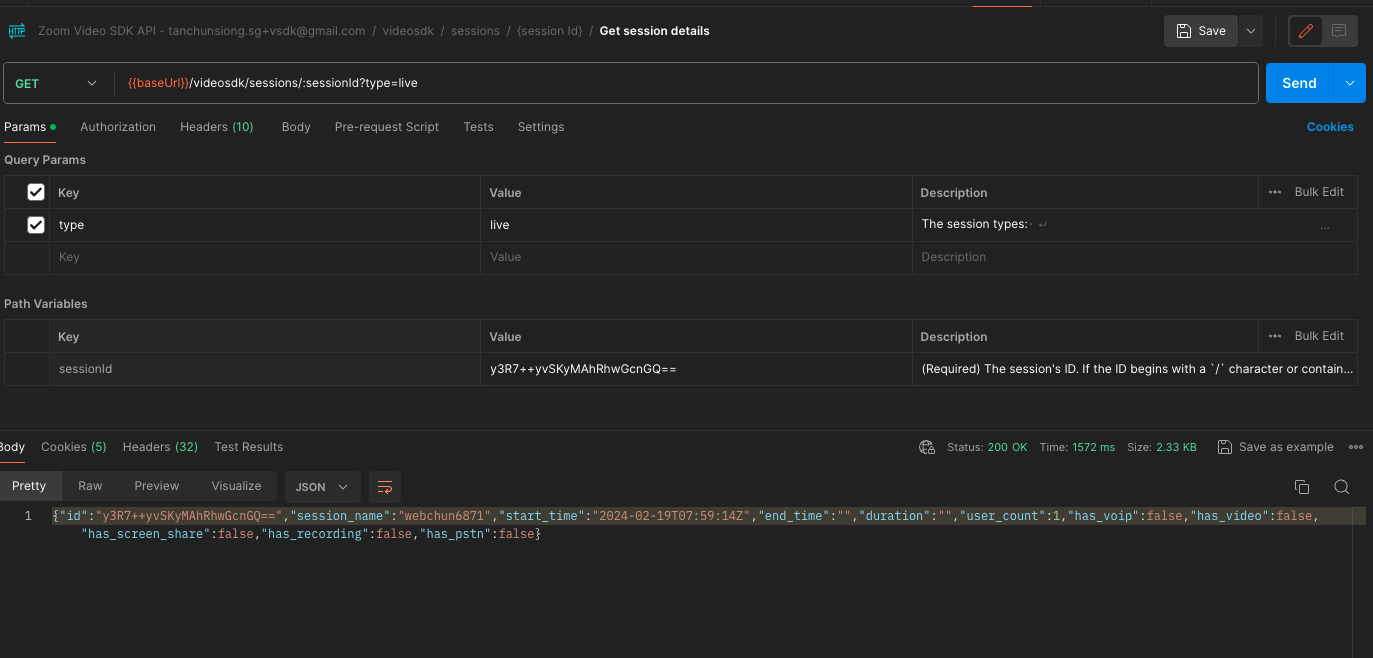
Task: Open the response Headers (32) tab
Action: (x=160, y=447)
